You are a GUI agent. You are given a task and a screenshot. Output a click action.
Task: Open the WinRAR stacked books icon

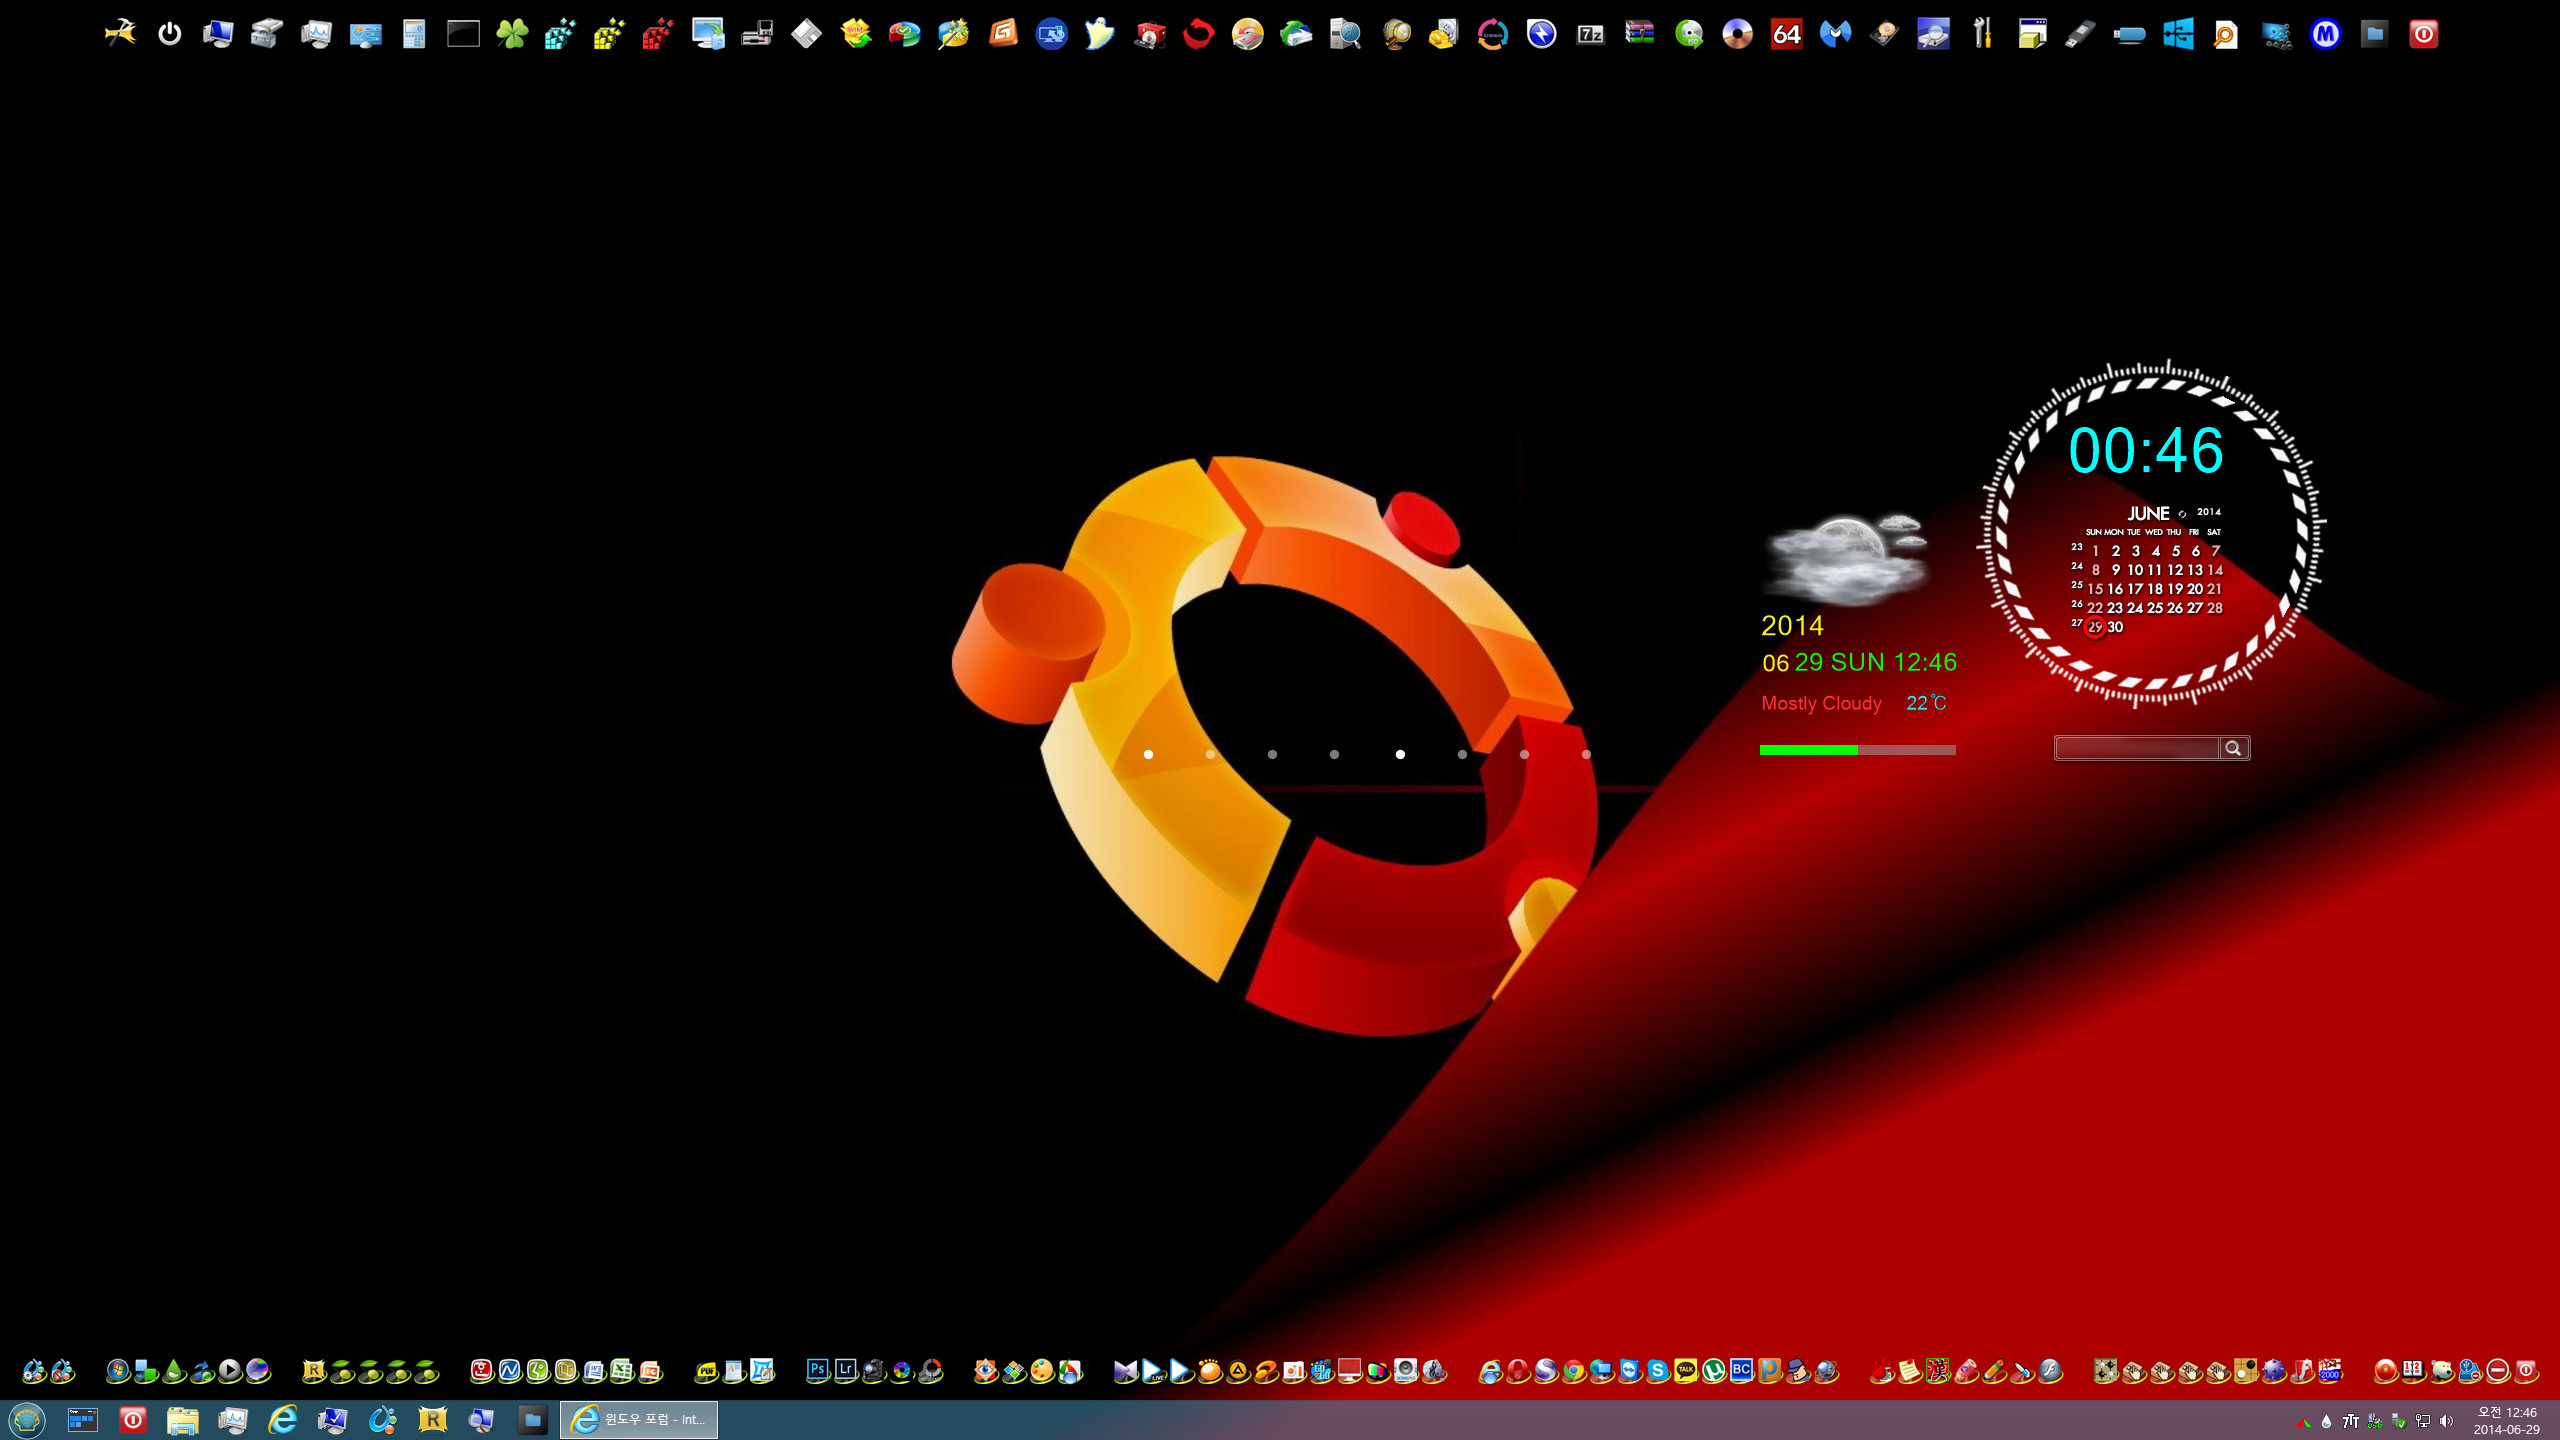pyautogui.click(x=1639, y=34)
